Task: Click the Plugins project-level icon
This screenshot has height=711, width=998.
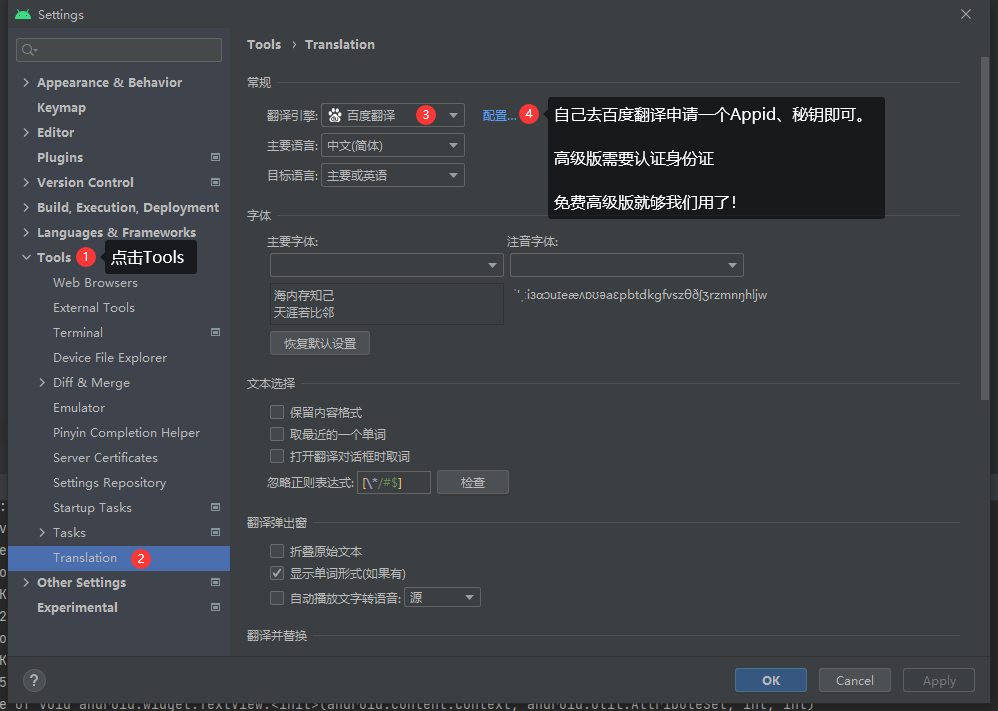Action: (x=215, y=158)
